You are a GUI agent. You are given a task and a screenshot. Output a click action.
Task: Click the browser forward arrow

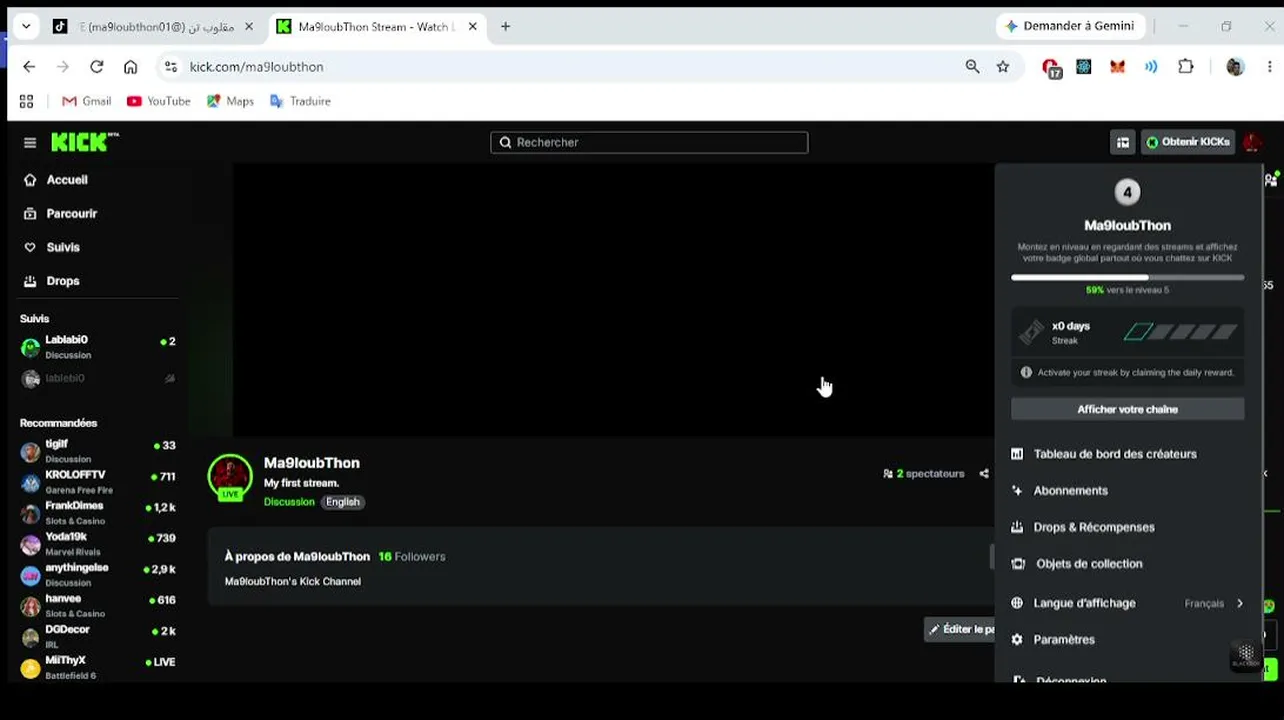(63, 67)
